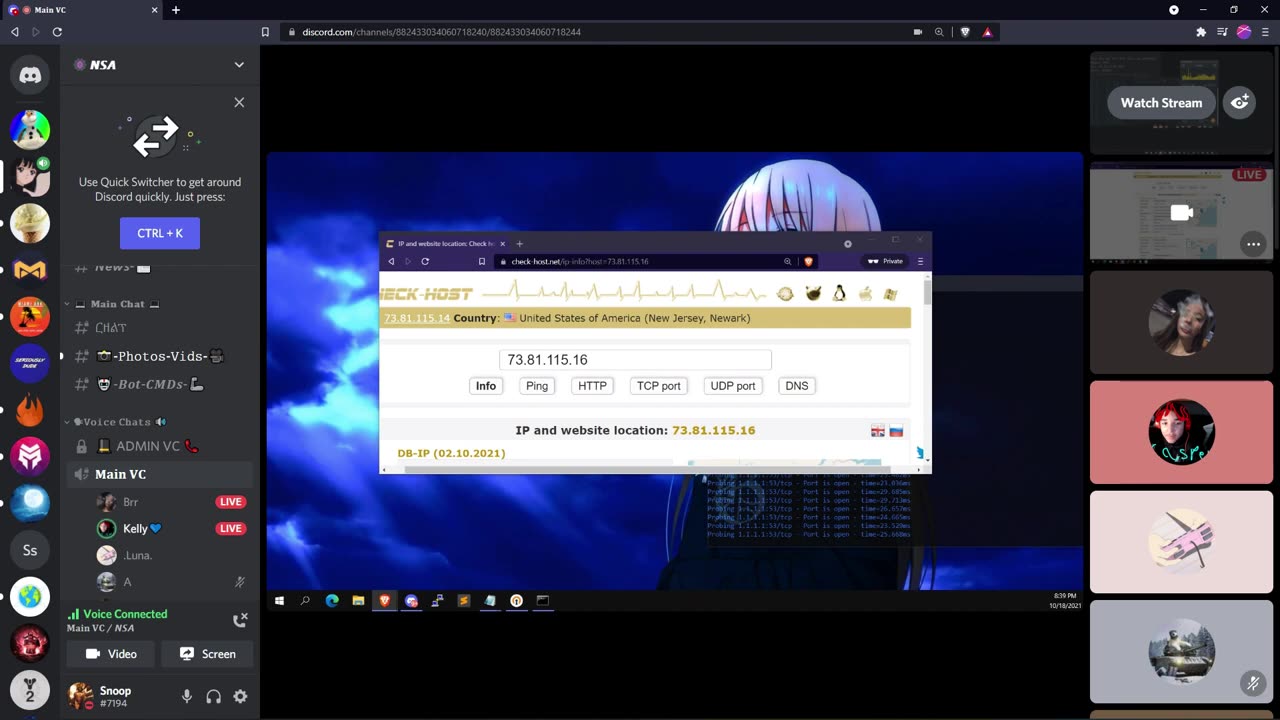The image size is (1280, 720).
Task: Open the anime girl avatar server
Action: click(30, 176)
